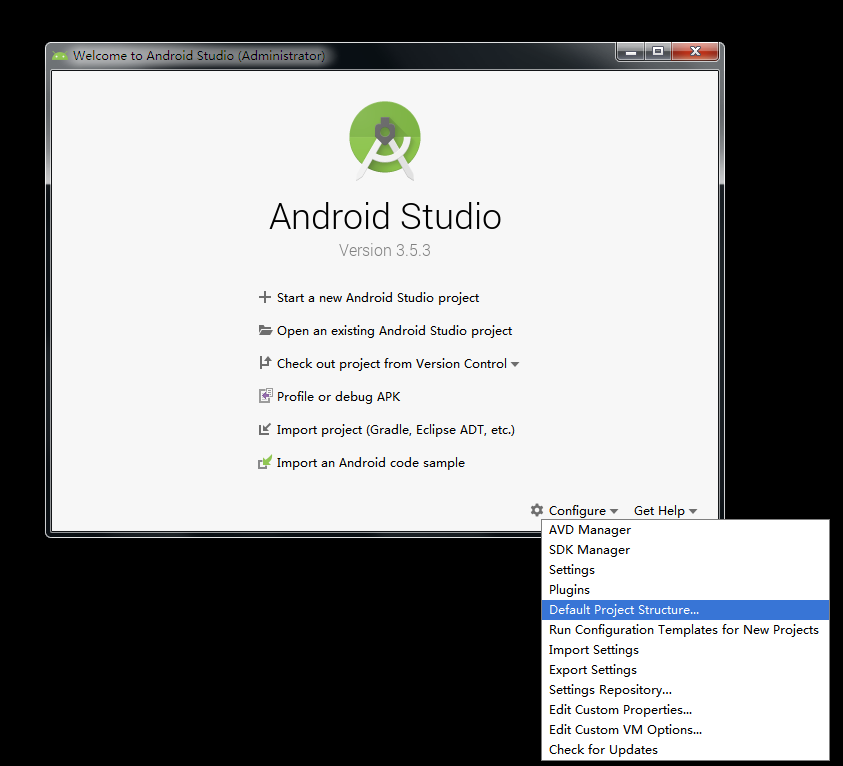843x766 pixels.
Task: Open an existing Android Studio project
Action: pyautogui.click(x=394, y=331)
